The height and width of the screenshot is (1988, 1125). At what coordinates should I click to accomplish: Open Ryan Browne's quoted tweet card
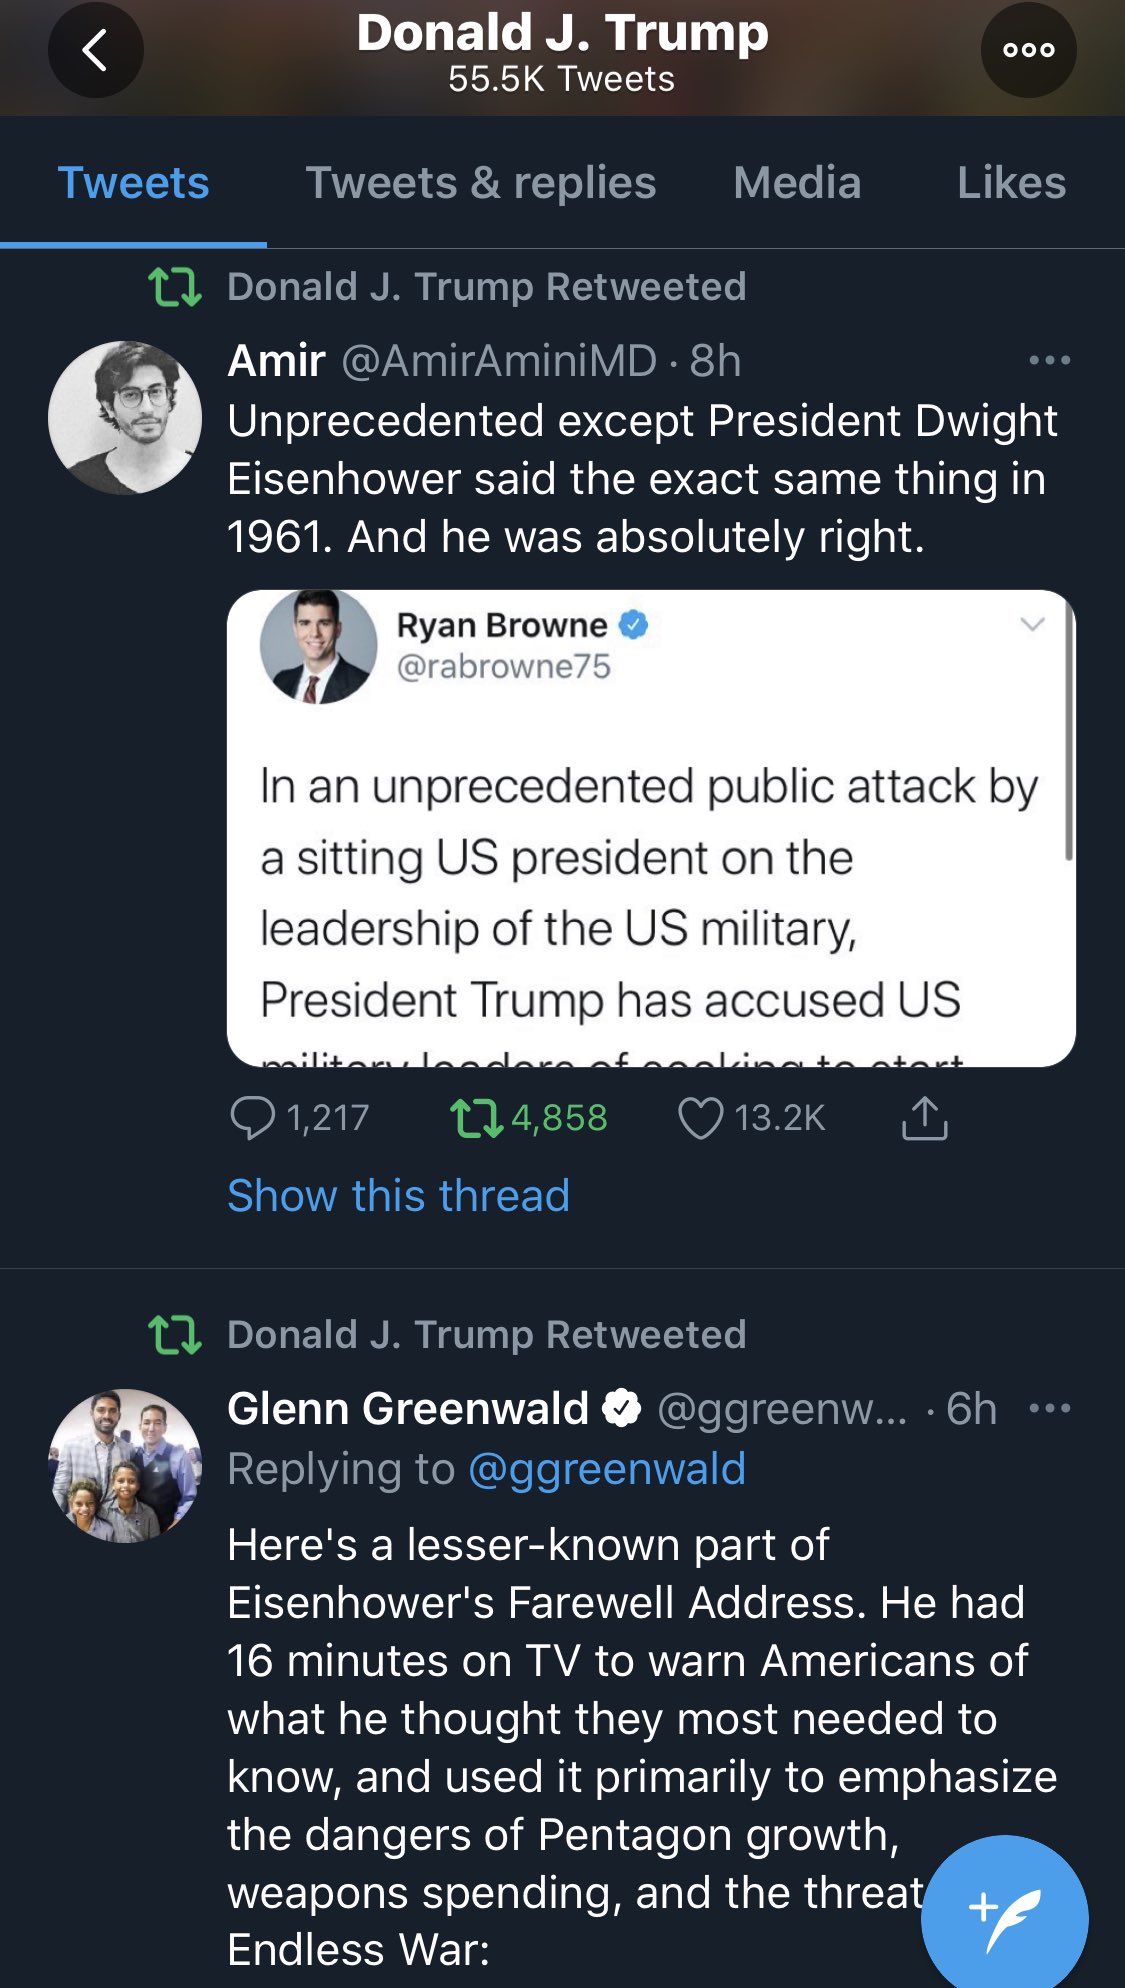point(650,880)
